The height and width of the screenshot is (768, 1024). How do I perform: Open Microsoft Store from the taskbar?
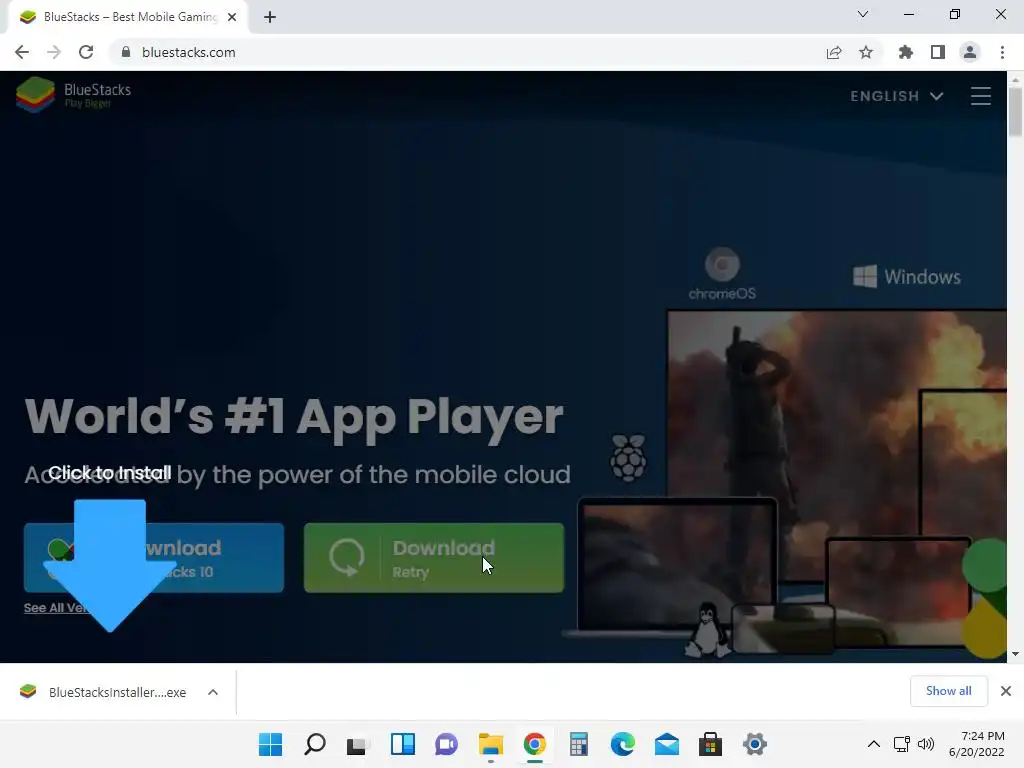point(711,744)
